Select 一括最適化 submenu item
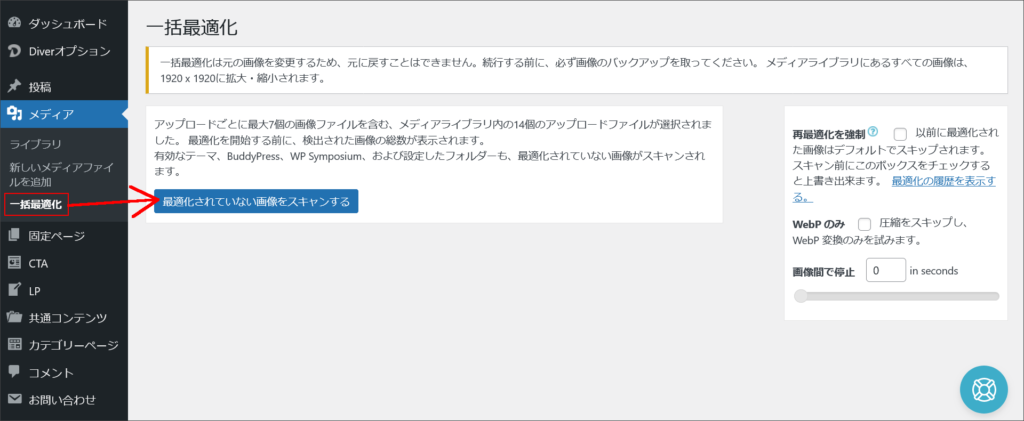 pos(36,204)
